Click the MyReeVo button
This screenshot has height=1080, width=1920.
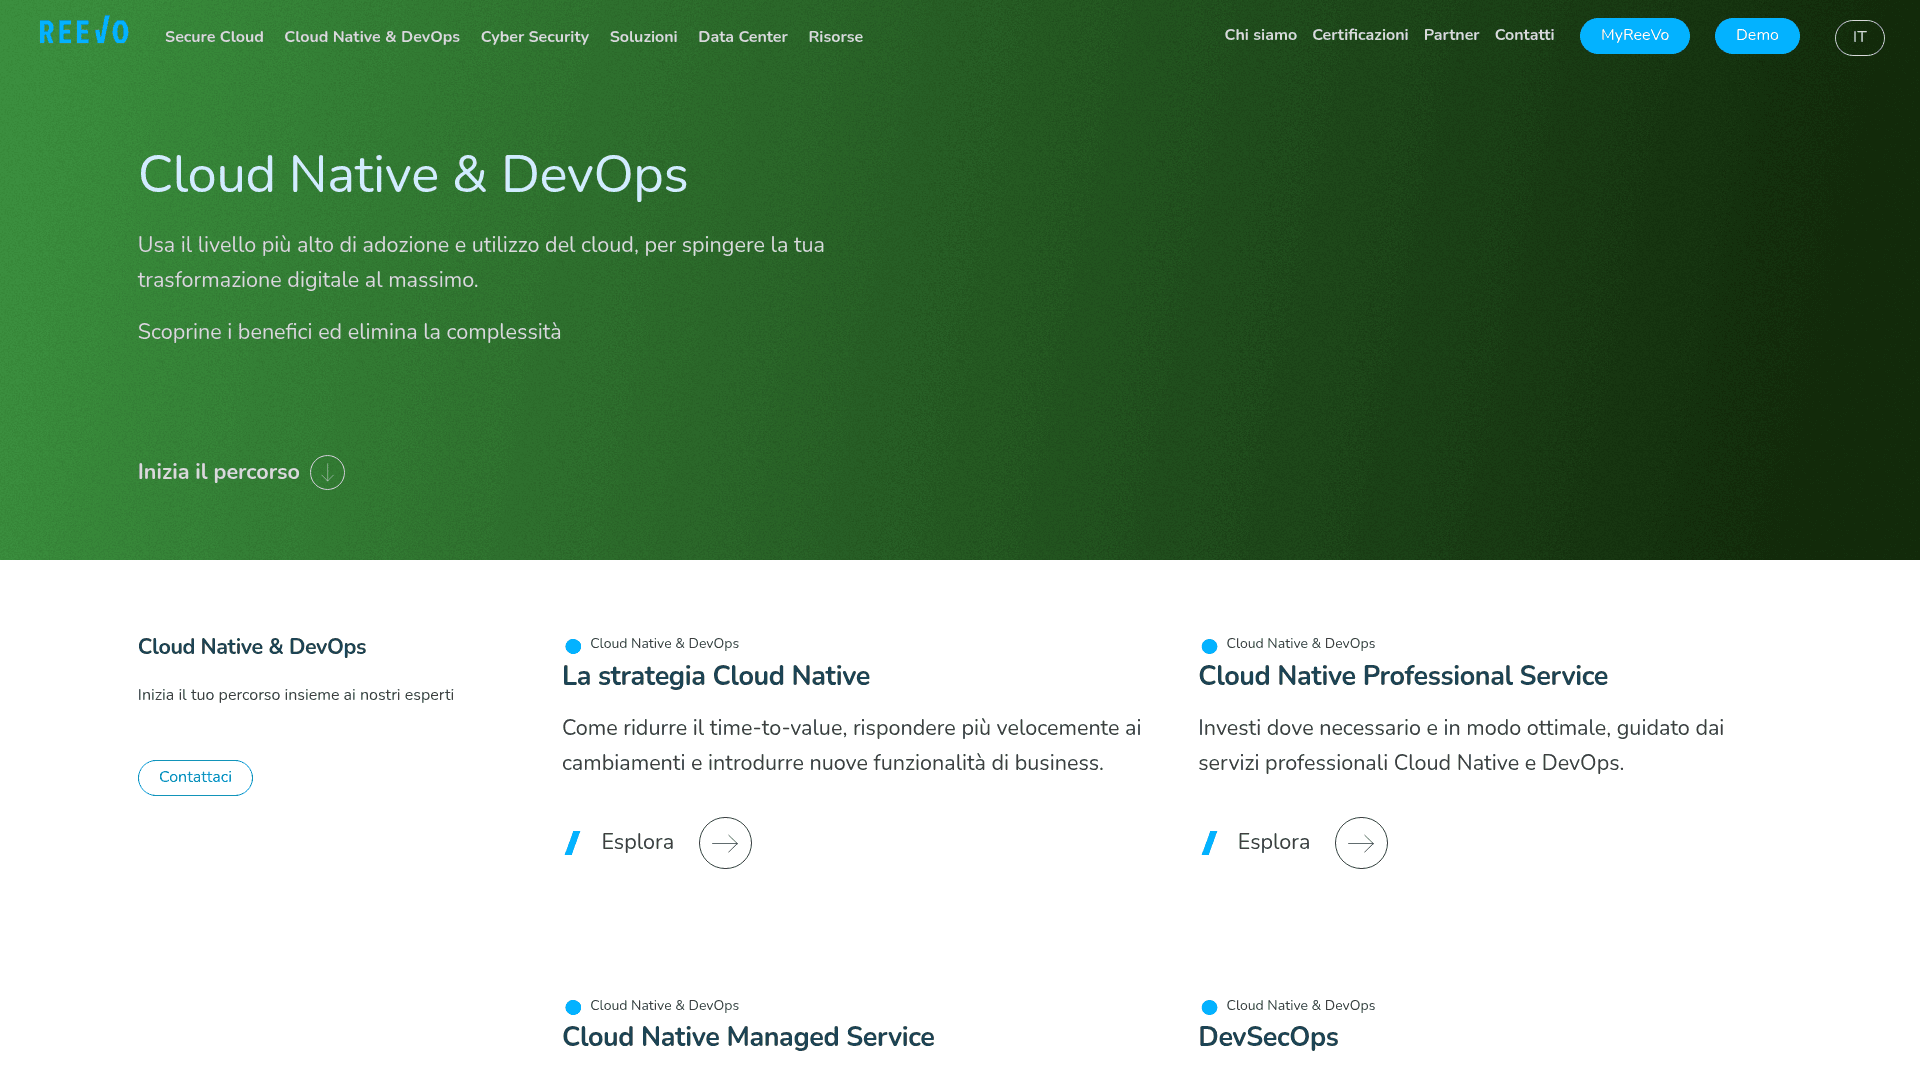tap(1634, 35)
